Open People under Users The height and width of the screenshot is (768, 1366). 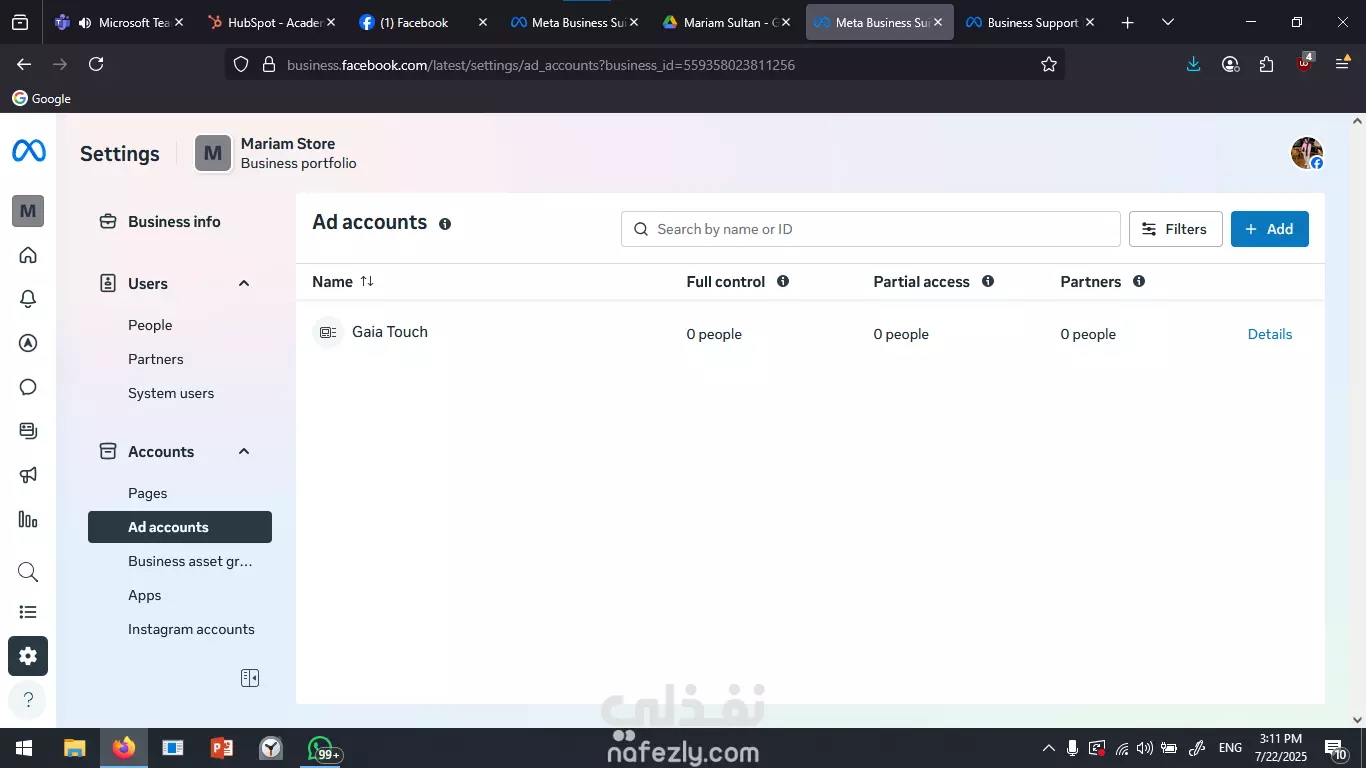pos(150,325)
